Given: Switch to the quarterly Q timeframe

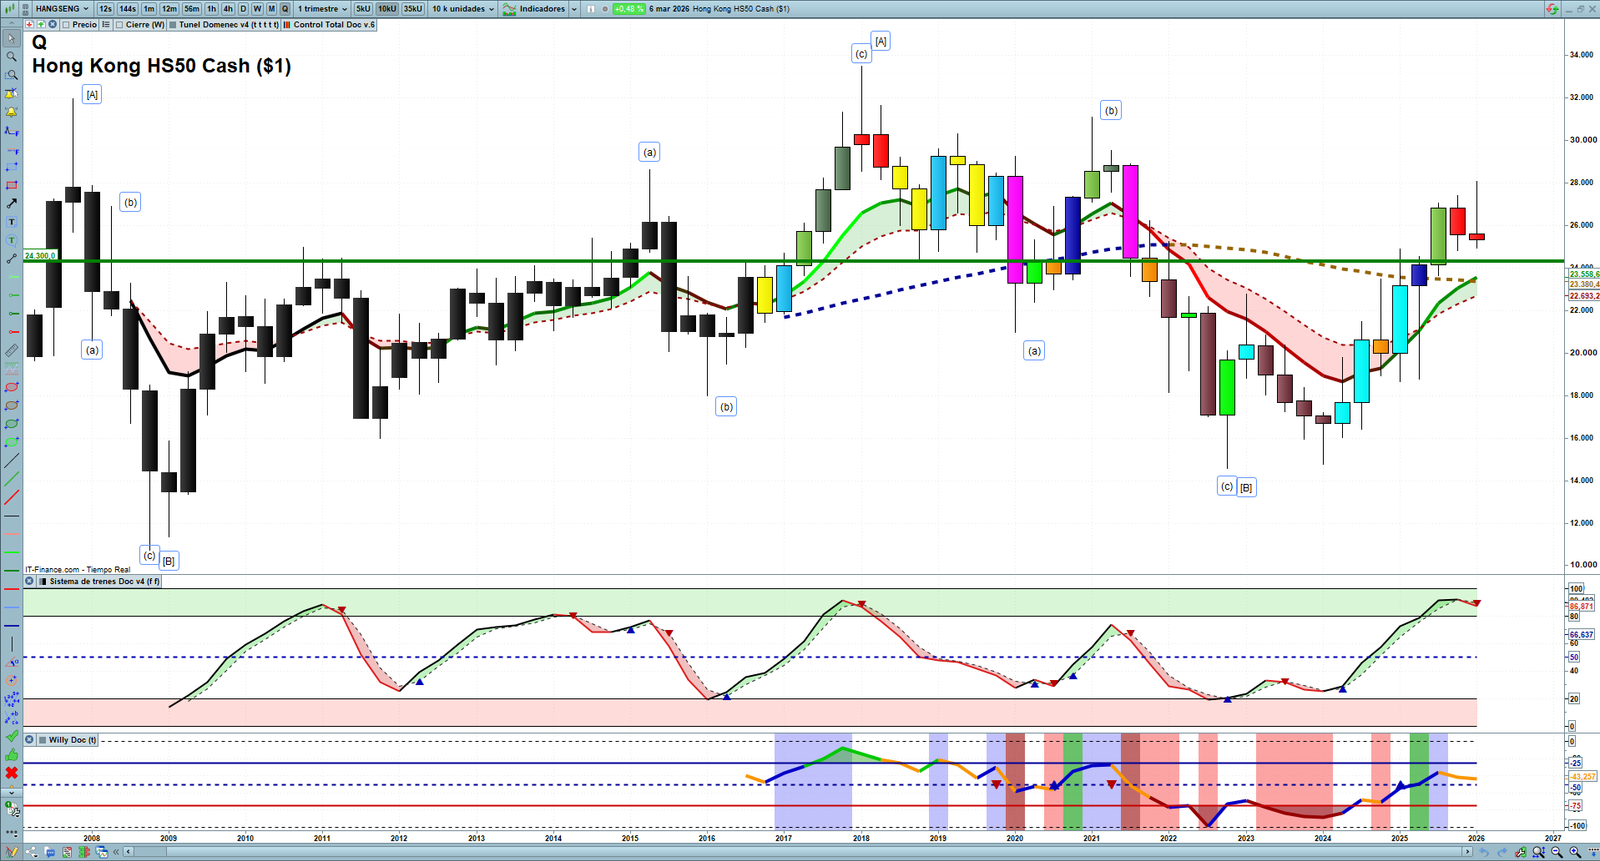Looking at the screenshot, I should coord(285,9).
